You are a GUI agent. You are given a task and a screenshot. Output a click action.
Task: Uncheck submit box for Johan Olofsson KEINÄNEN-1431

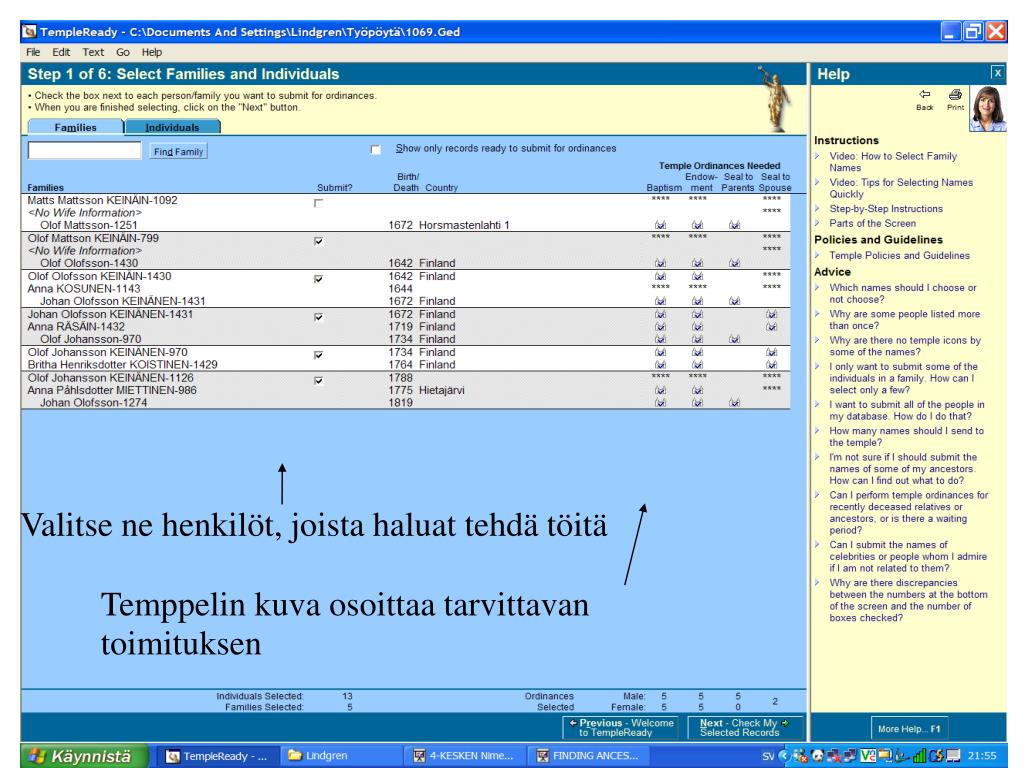tap(319, 317)
